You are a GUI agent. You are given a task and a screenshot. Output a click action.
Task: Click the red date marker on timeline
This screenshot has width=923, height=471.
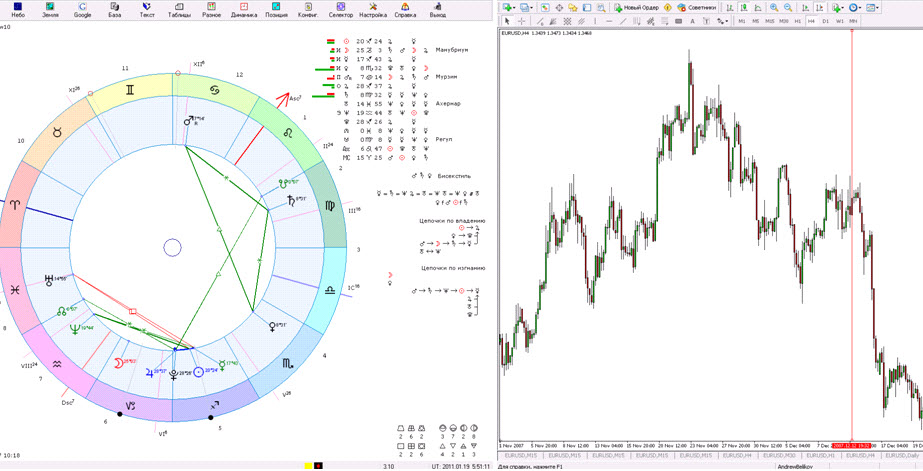(851, 445)
